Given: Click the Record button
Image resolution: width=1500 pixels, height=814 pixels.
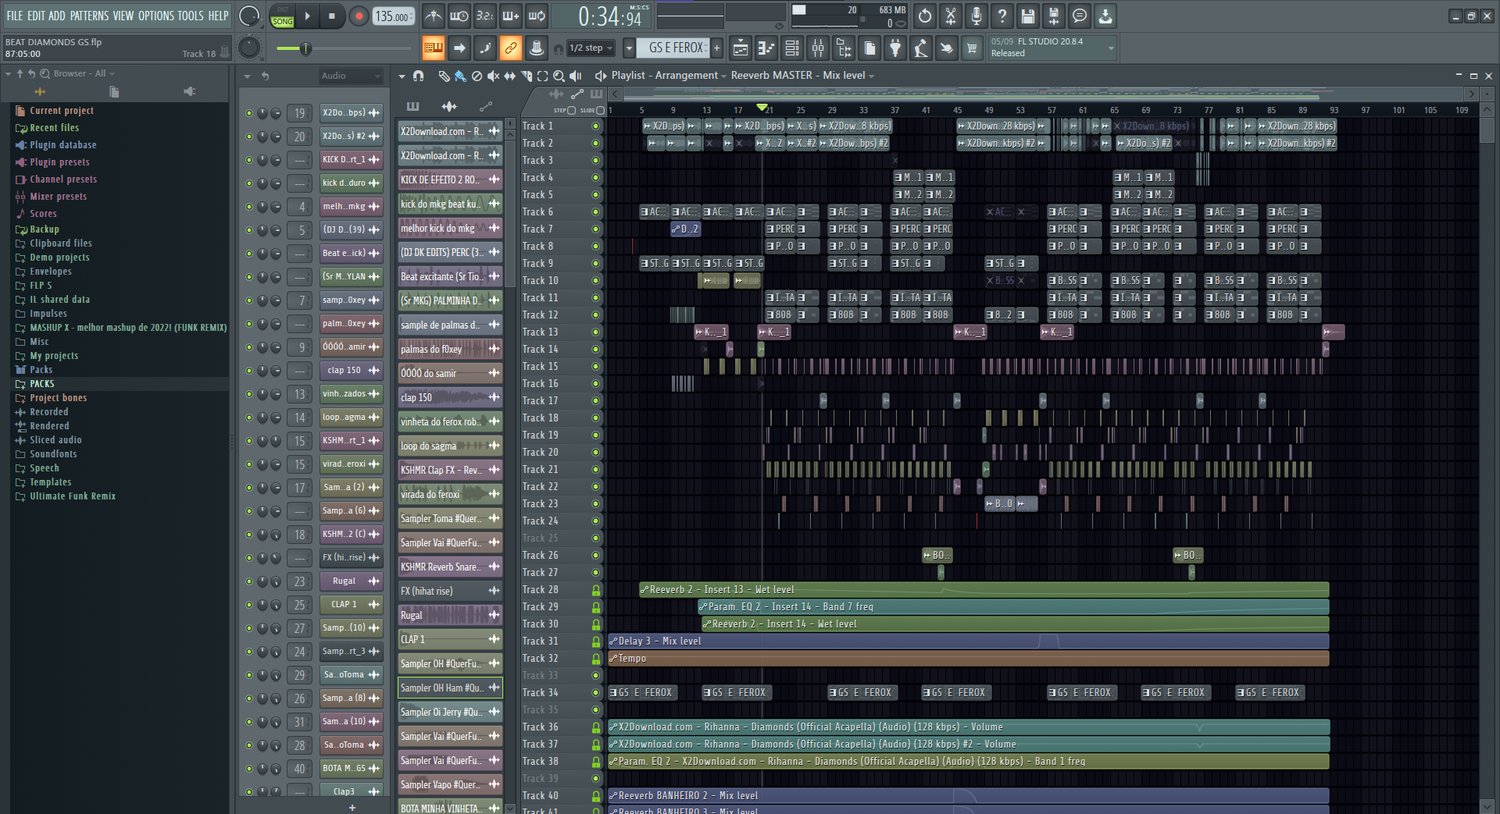Looking at the screenshot, I should pos(358,16).
